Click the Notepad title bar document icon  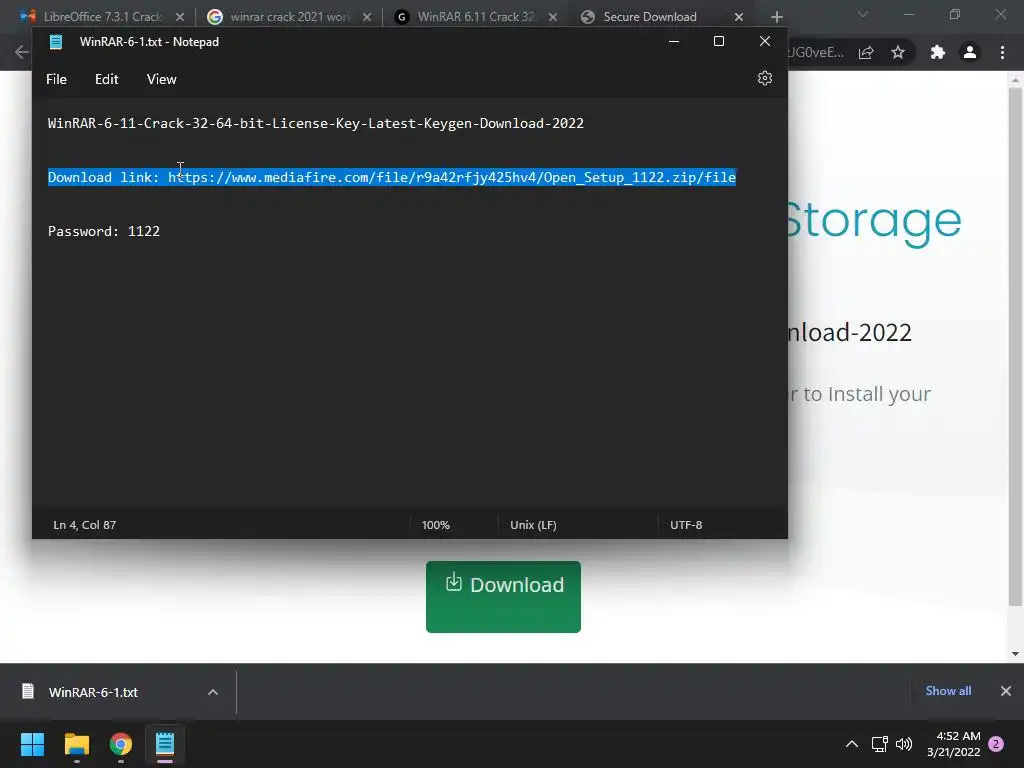click(x=56, y=42)
